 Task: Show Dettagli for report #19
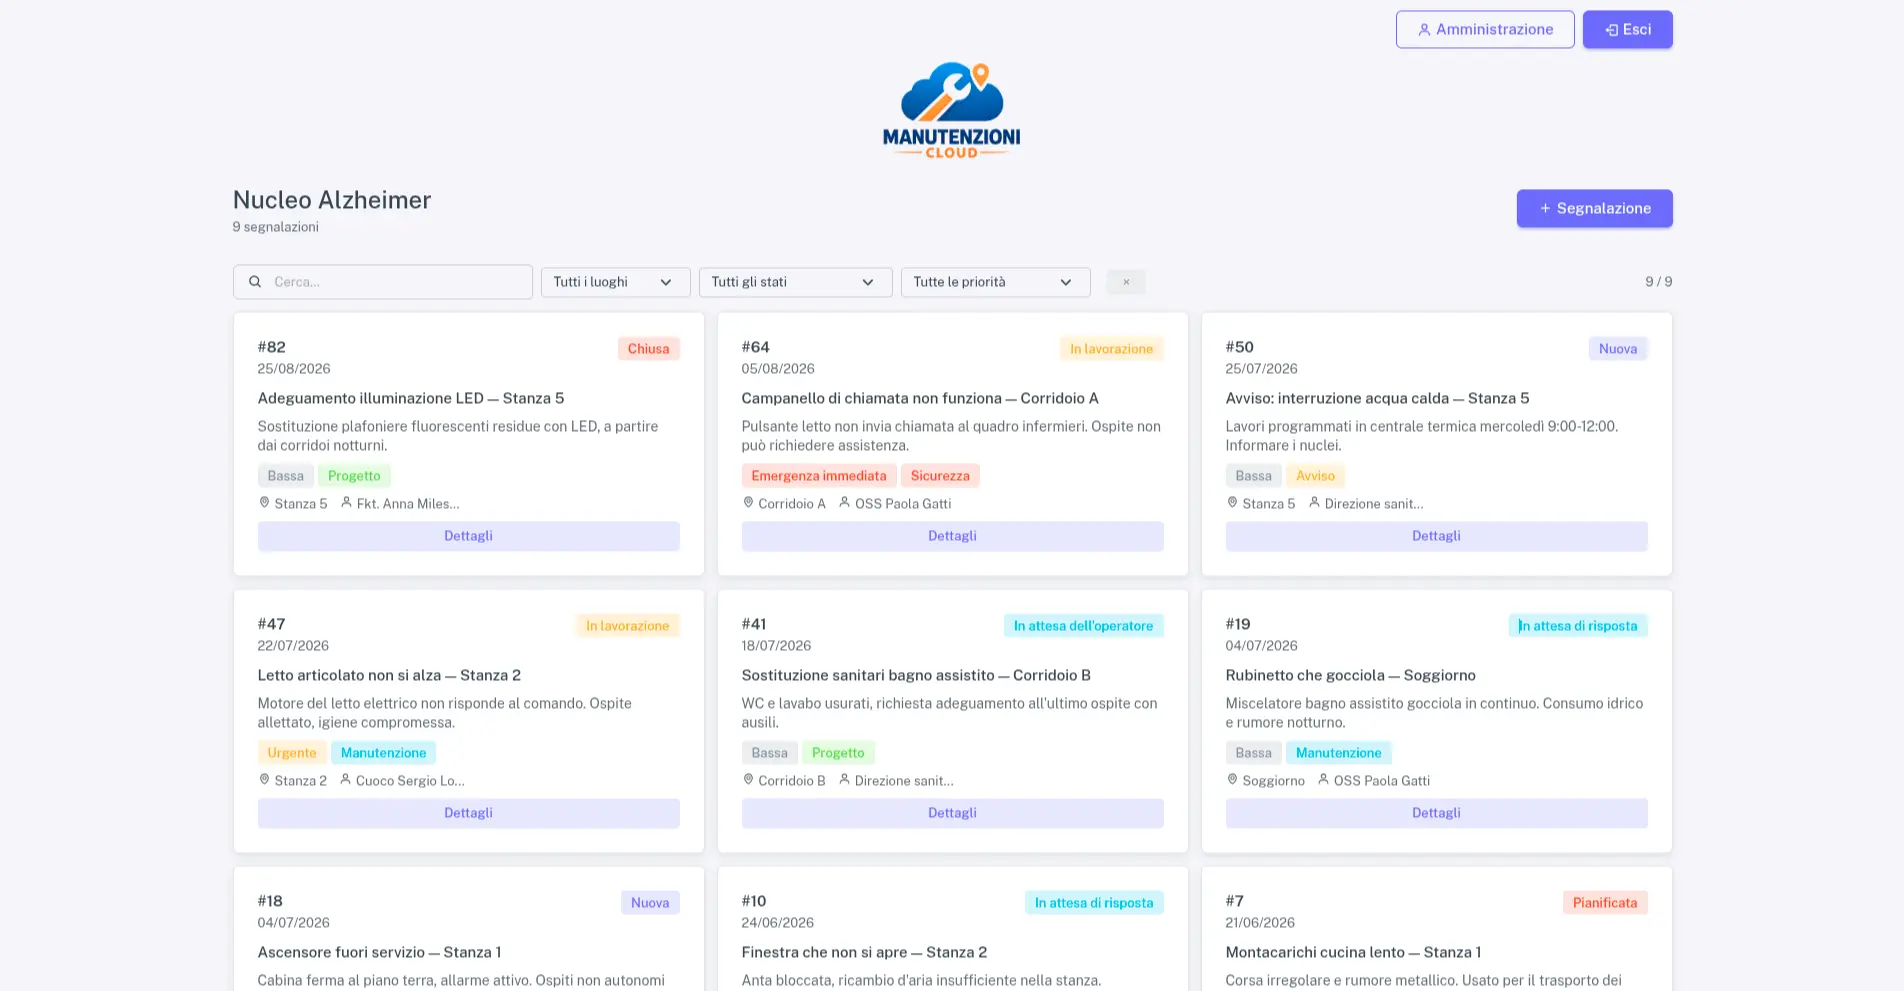click(x=1436, y=813)
